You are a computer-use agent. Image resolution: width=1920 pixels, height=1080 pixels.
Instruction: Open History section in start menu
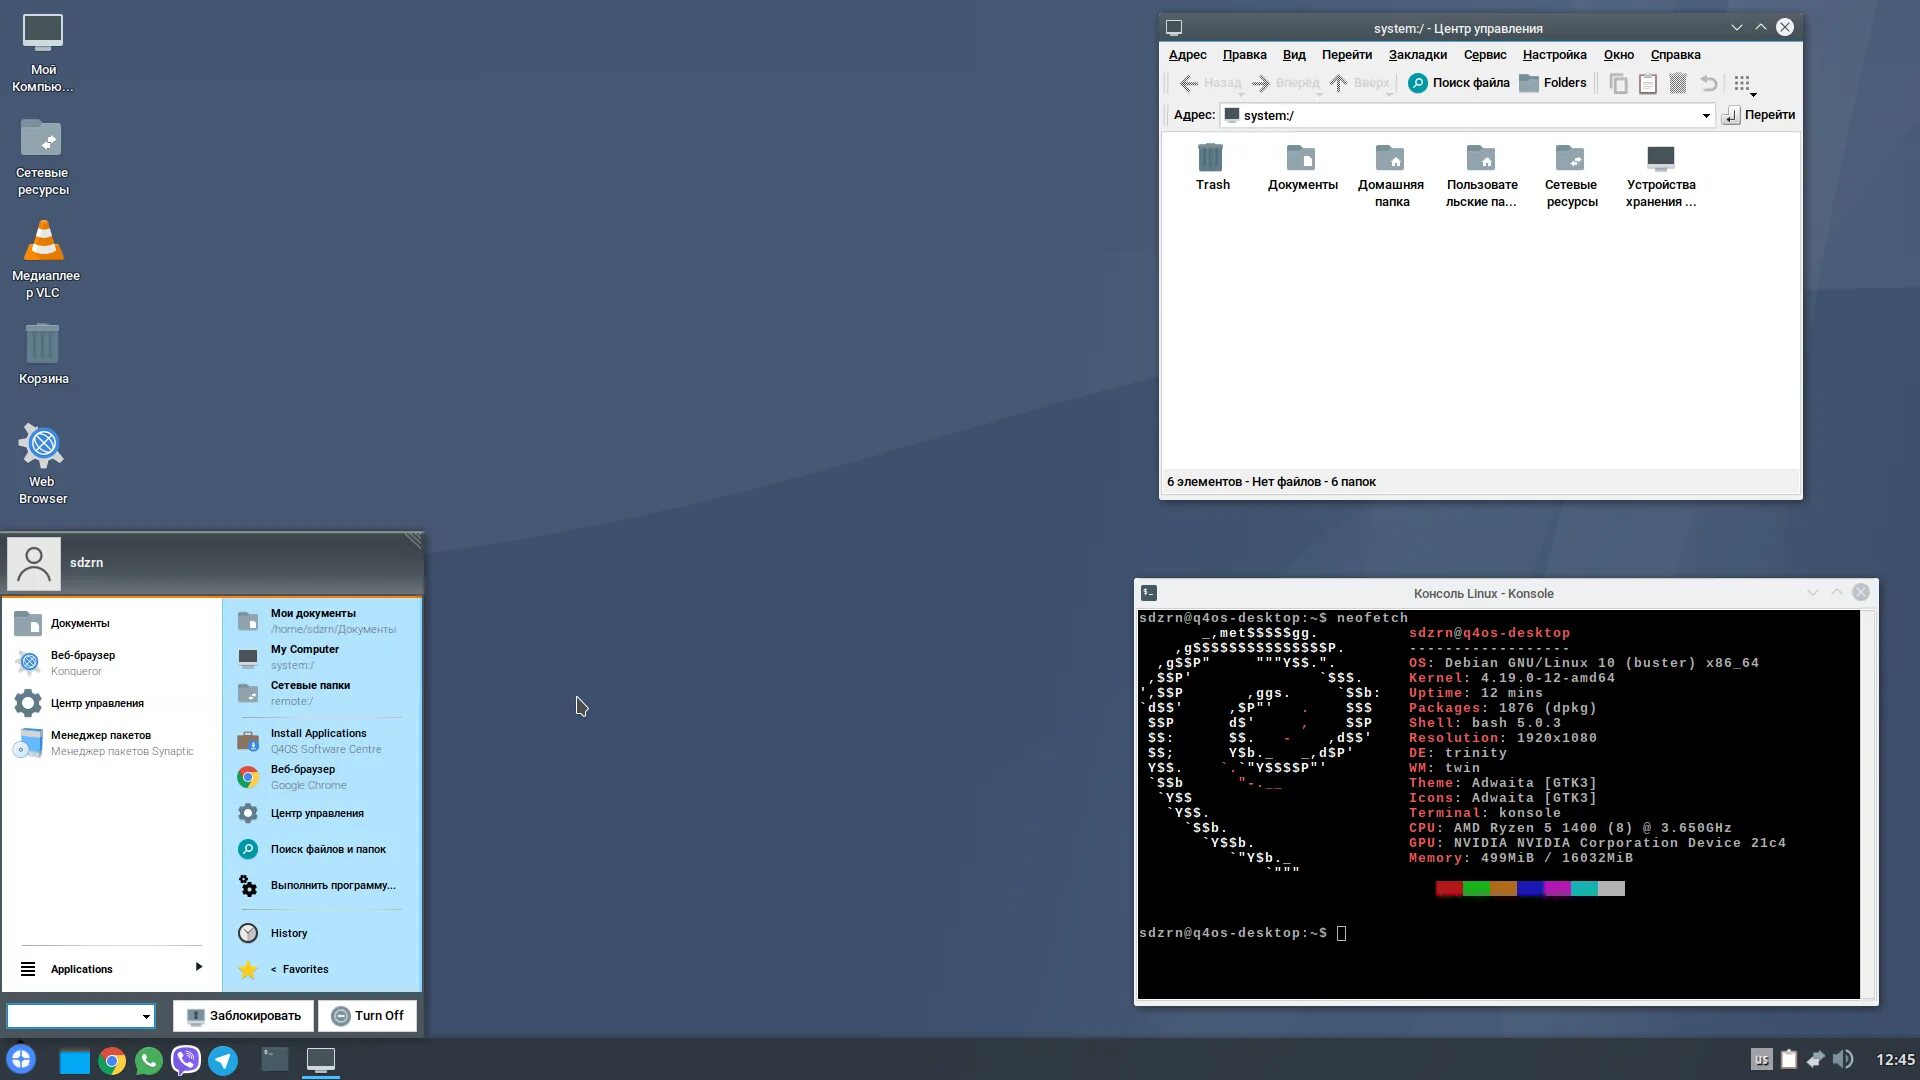coord(289,933)
